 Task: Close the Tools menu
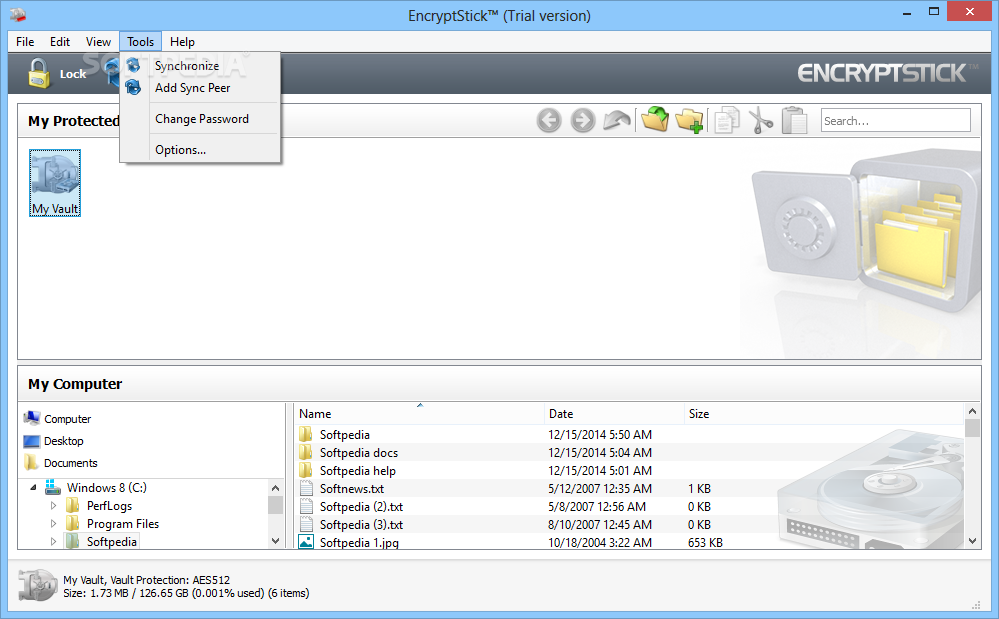click(140, 41)
